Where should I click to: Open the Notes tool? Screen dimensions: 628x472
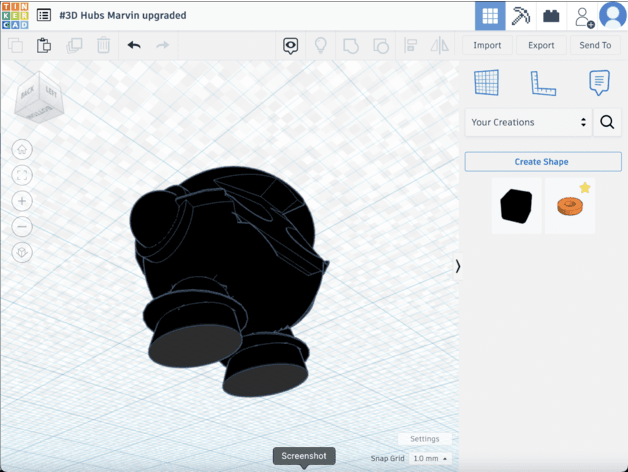point(599,83)
